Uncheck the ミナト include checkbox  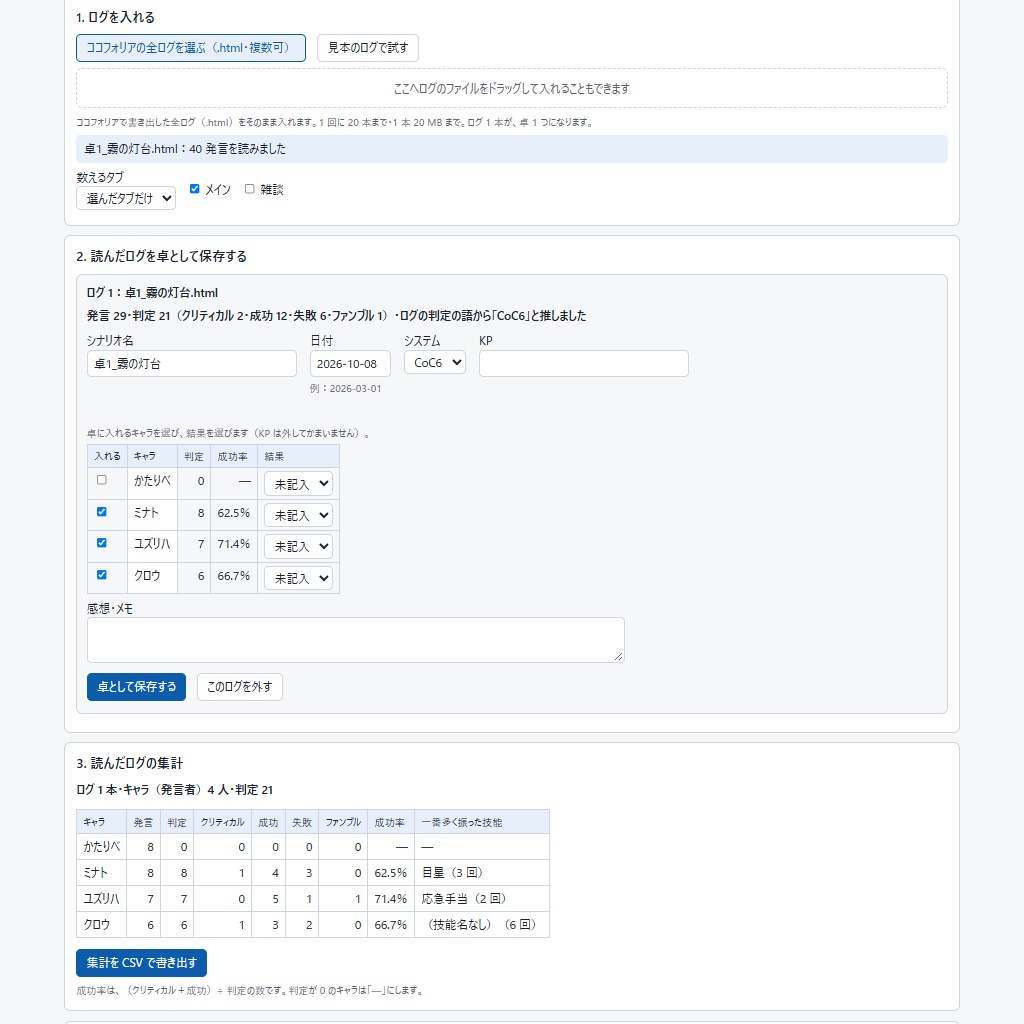(x=102, y=512)
